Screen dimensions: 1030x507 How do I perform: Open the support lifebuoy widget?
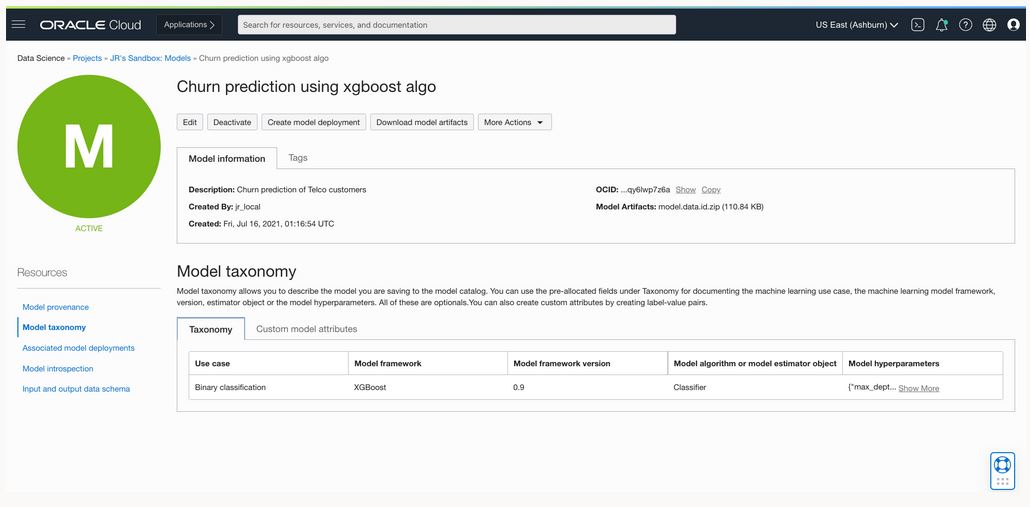(1002, 470)
